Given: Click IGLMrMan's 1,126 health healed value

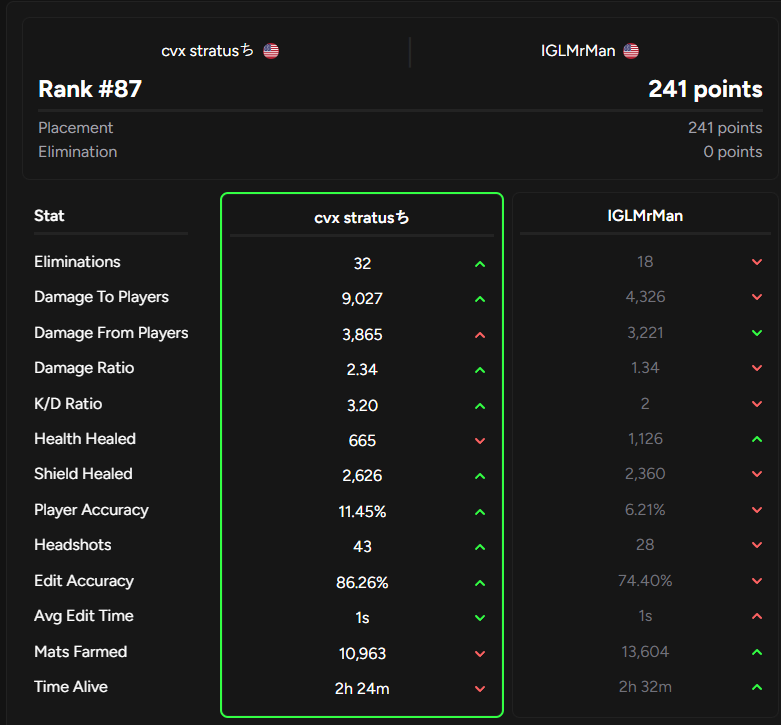Looking at the screenshot, I should [x=645, y=439].
